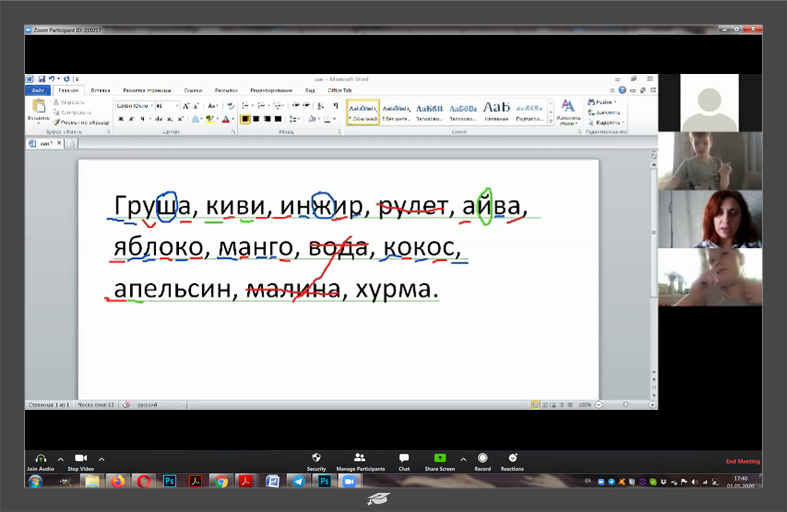Open Word help with the question mark icon
The width and height of the screenshot is (787, 512).
[x=622, y=90]
